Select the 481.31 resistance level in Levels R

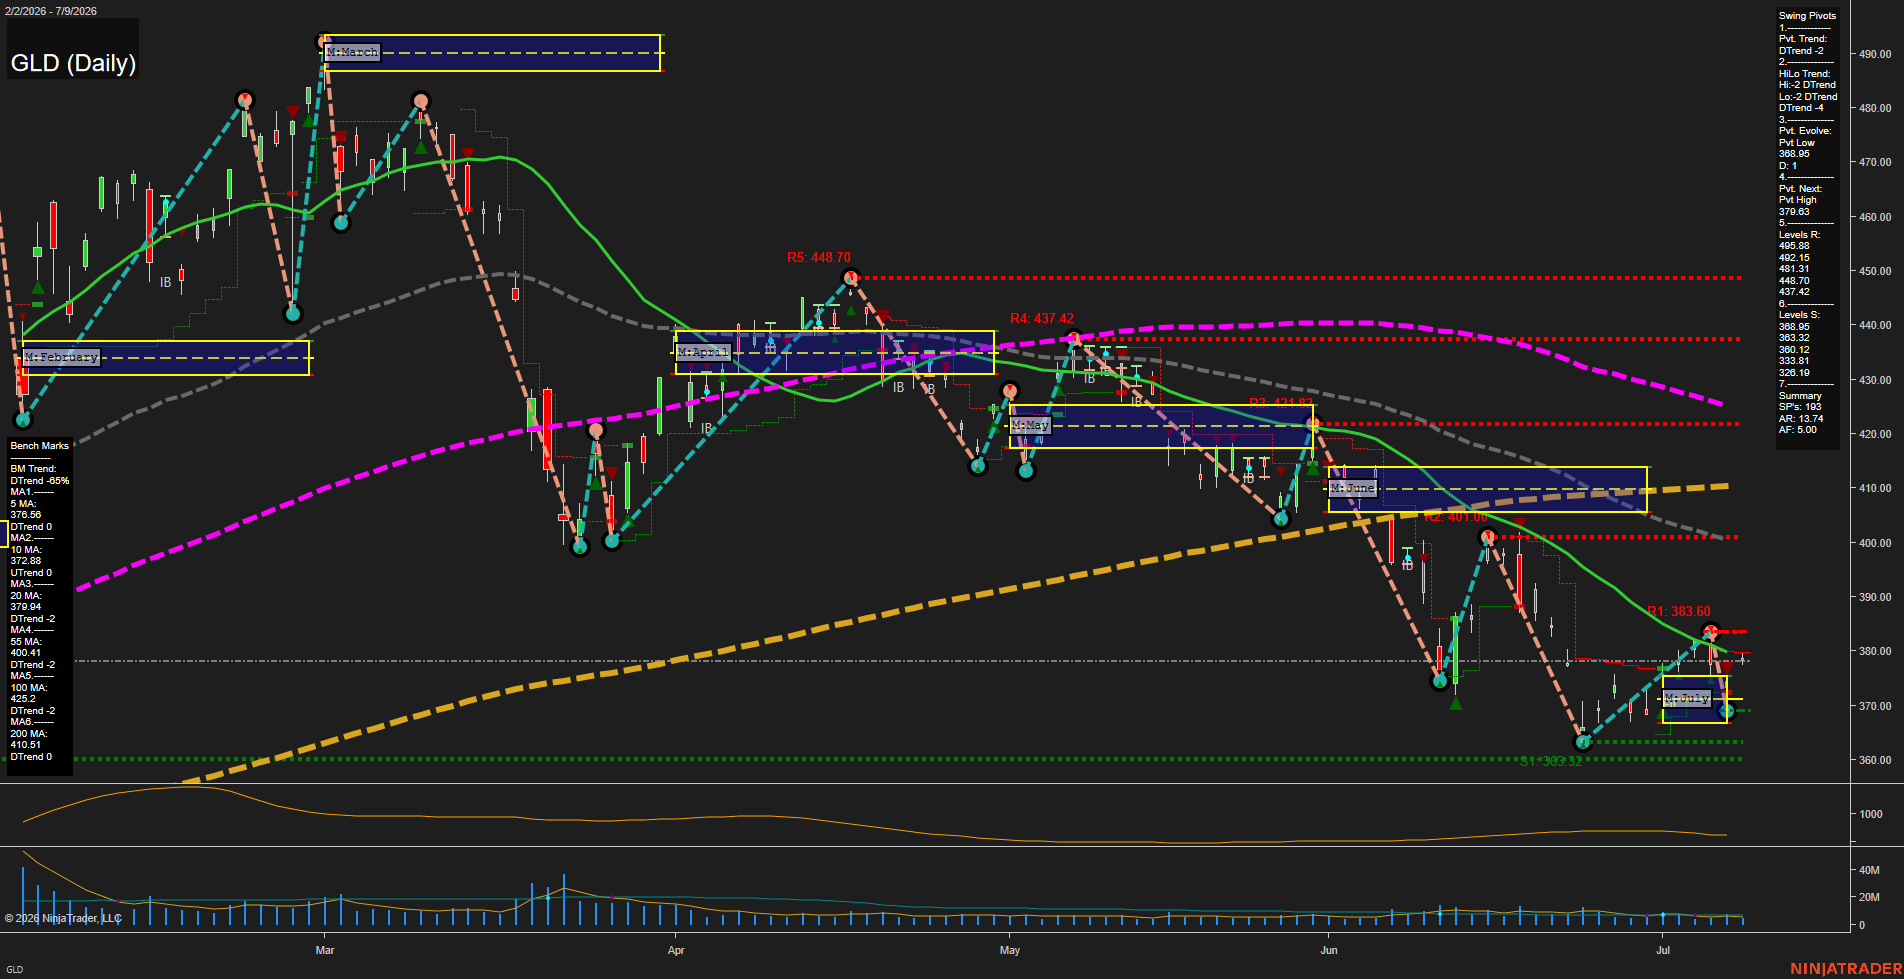click(x=1794, y=269)
